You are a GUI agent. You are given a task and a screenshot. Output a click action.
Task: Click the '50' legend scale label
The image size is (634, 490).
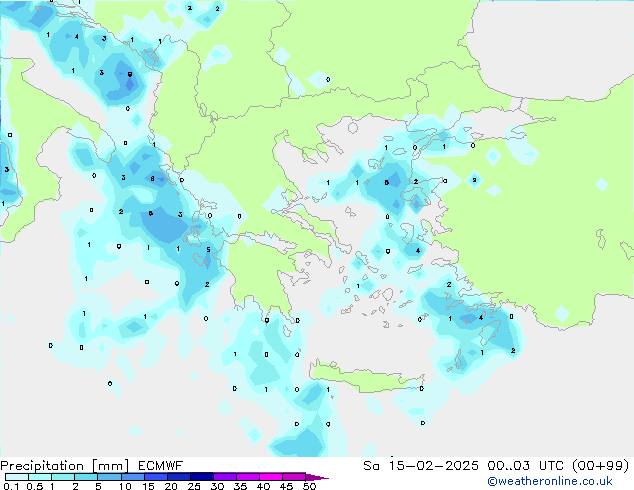pos(309,486)
